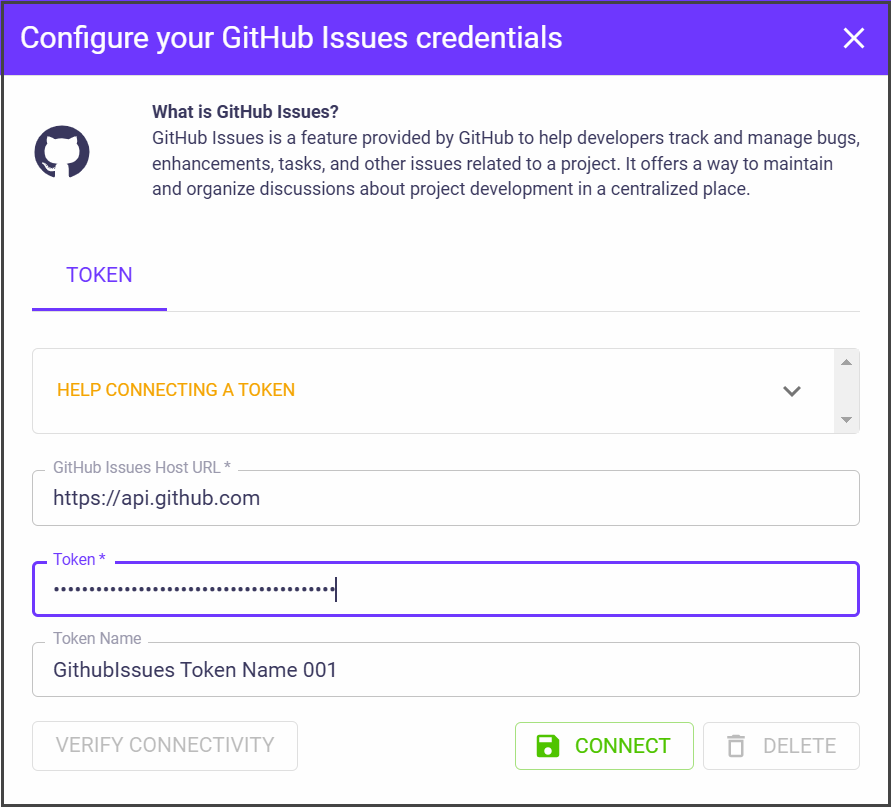Click the CONNECT button label
Image resolution: width=891 pixels, height=808 pixels.
(622, 746)
